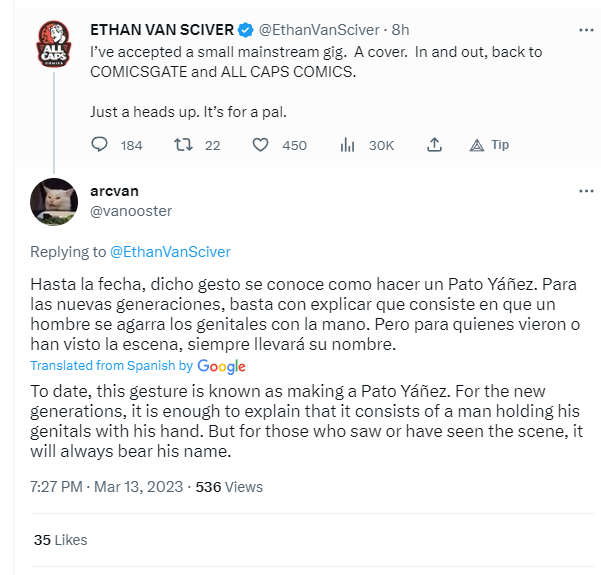Click the @EthanVanSciver handle in the tweet header
This screenshot has height=575, width=601.
(319, 30)
